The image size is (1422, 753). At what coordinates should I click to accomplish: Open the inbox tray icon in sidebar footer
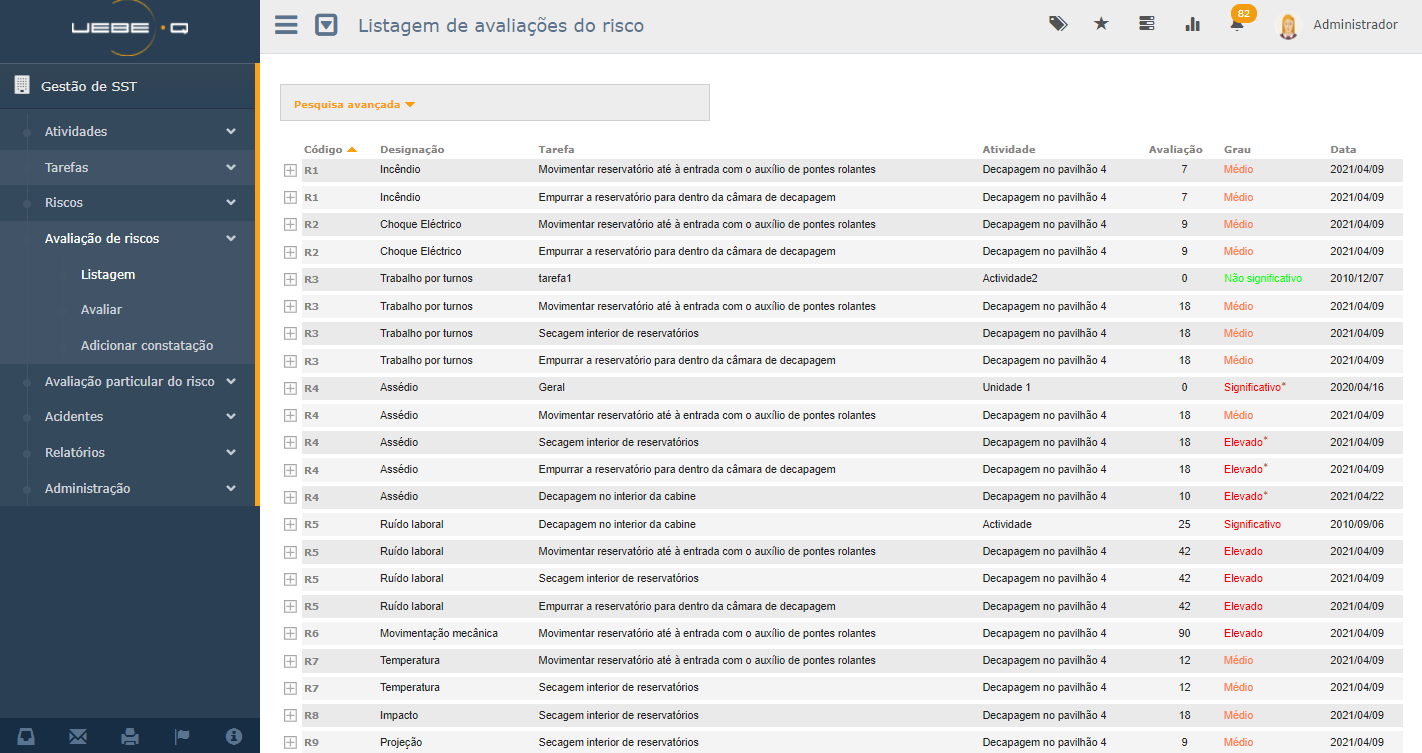[x=26, y=737]
